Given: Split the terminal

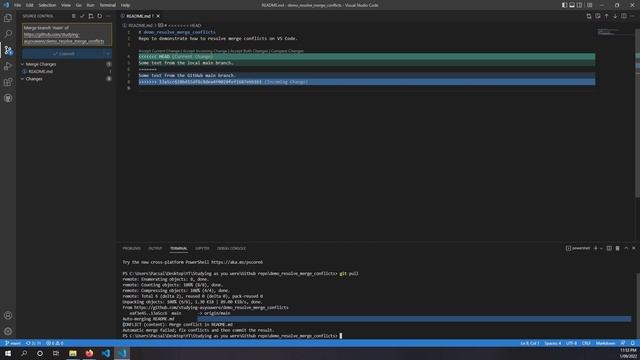Looking at the screenshot, I should pyautogui.click(x=609, y=248).
